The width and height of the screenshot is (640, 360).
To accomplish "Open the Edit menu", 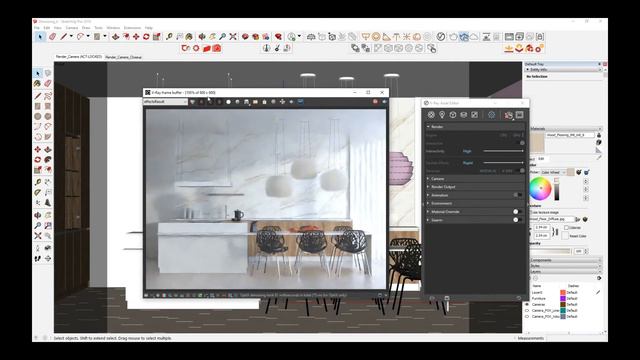I will click(47, 28).
